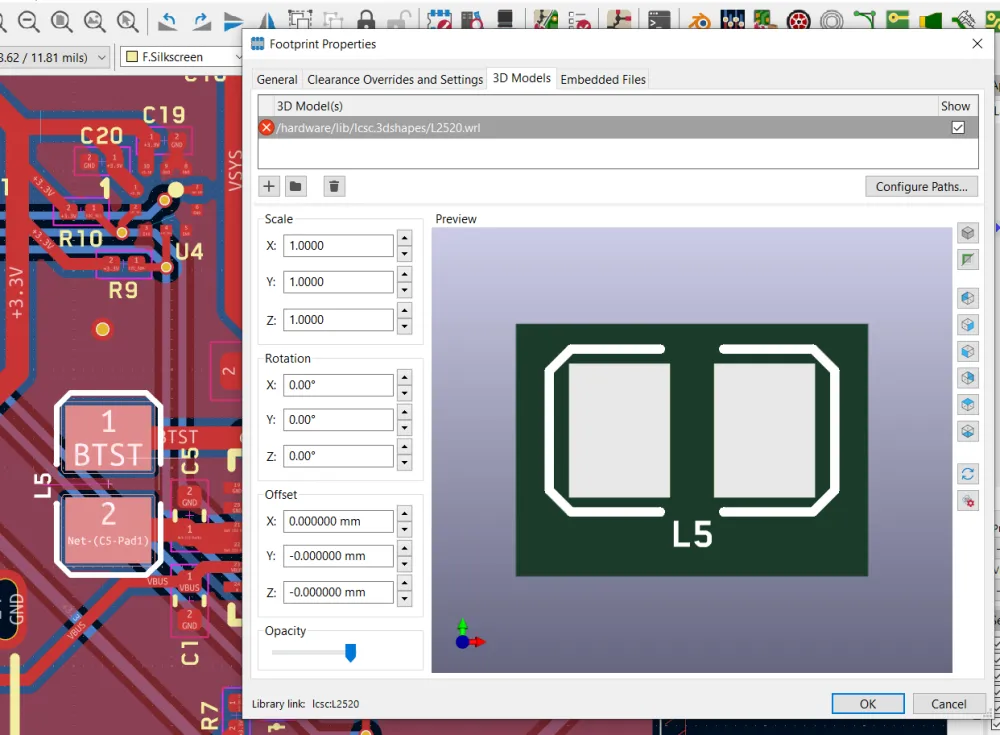Click the folder icon to browse for a model
Image resolution: width=1000 pixels, height=735 pixels.
coord(295,186)
